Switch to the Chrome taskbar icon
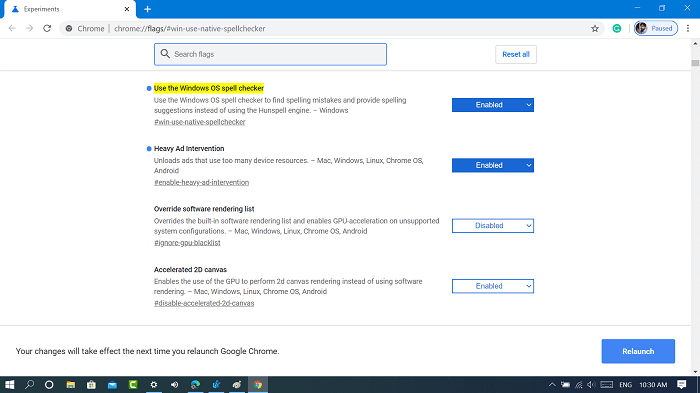The image size is (700, 393). click(258, 385)
